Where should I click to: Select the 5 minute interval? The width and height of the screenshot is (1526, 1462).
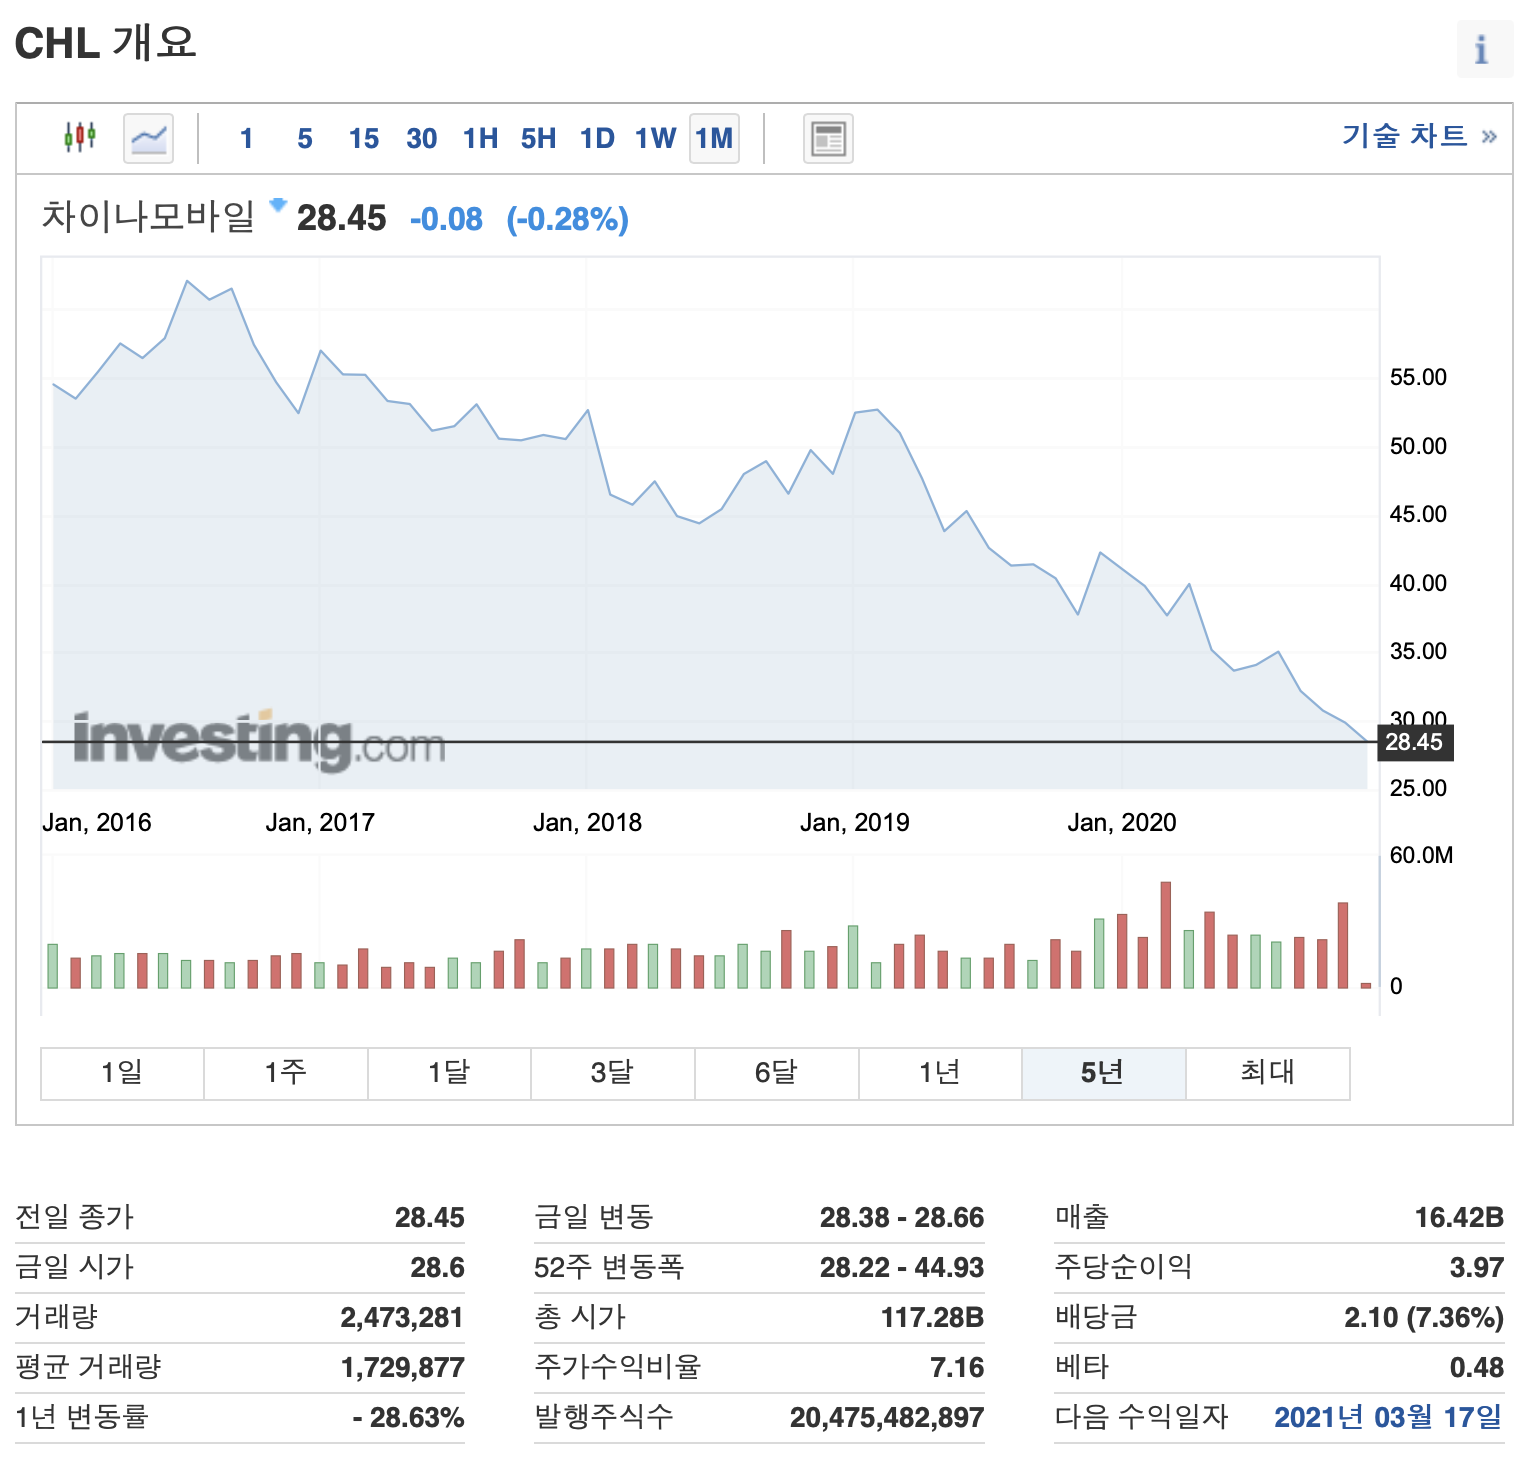click(x=305, y=138)
